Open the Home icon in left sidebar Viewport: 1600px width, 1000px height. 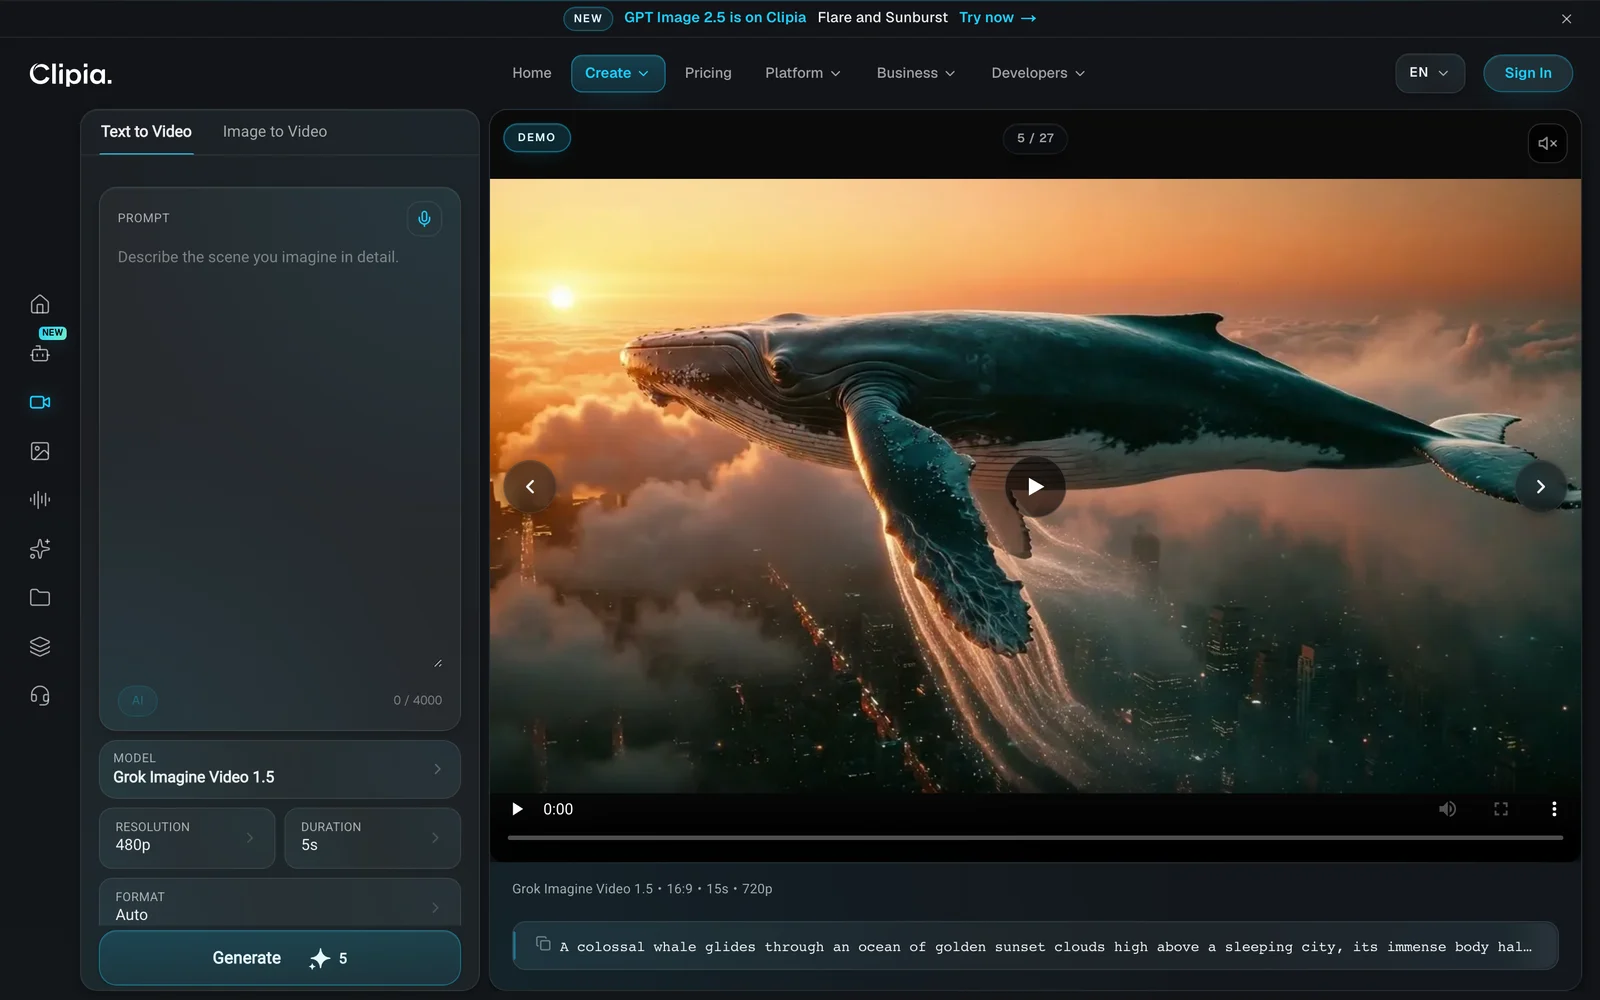(x=40, y=304)
